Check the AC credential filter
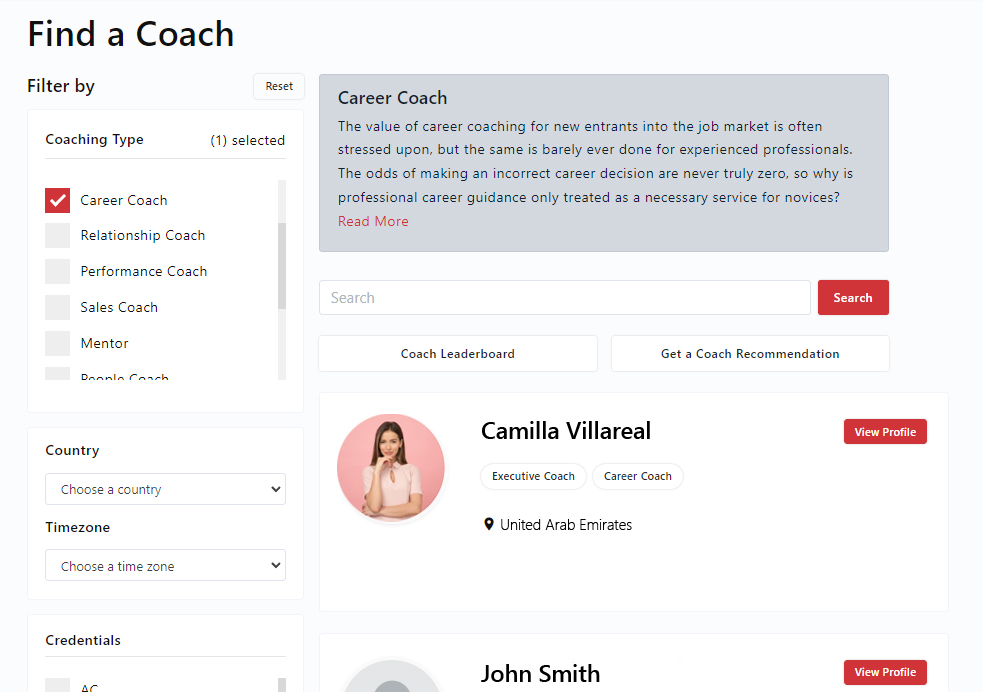This screenshot has height=692, width=983. [x=57, y=687]
